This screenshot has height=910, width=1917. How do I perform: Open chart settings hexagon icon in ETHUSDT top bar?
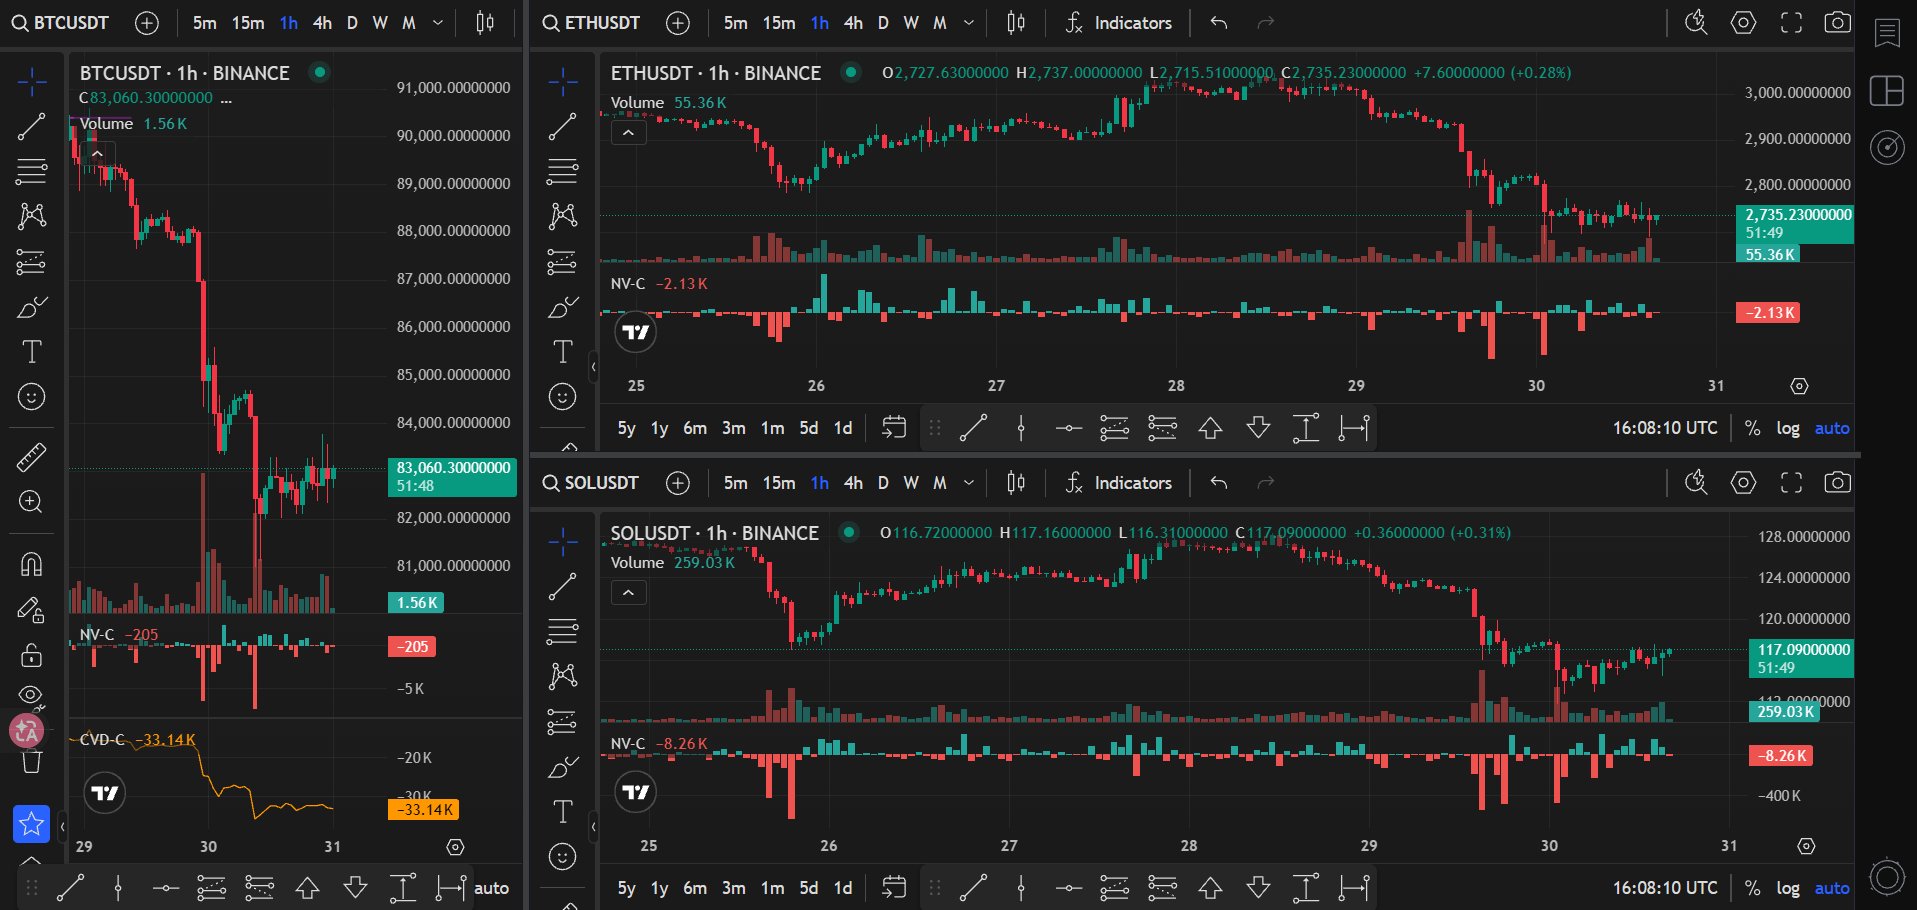tap(1743, 23)
